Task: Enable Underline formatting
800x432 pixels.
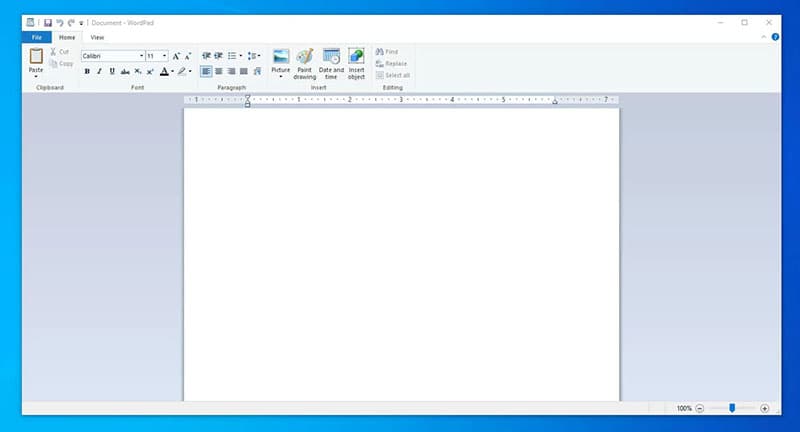Action: coord(111,72)
